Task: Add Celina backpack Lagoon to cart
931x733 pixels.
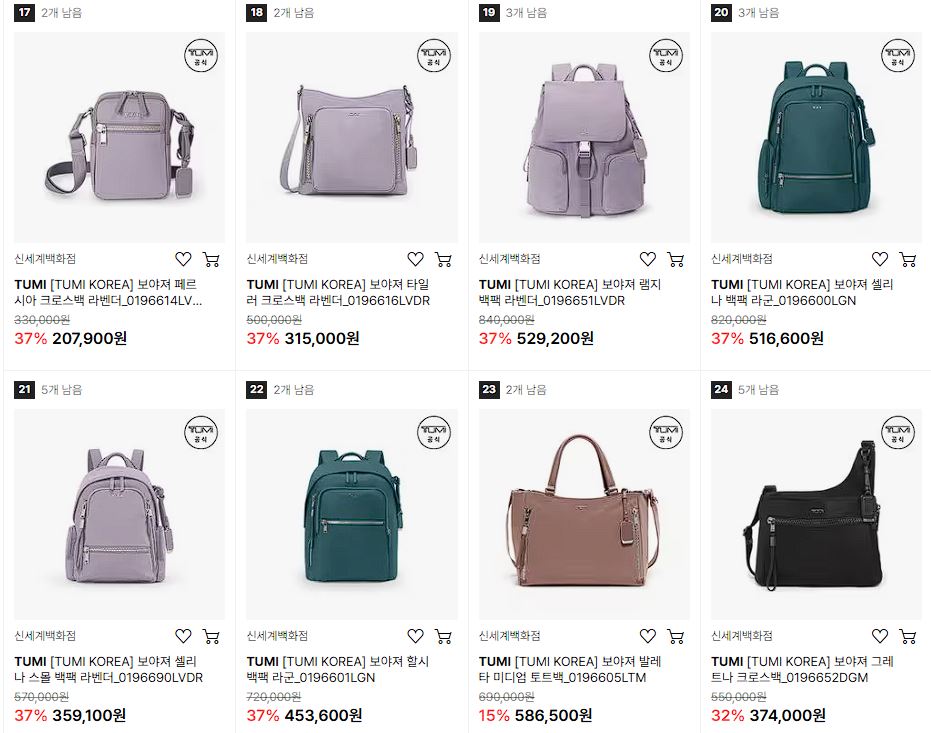Action: click(x=907, y=259)
